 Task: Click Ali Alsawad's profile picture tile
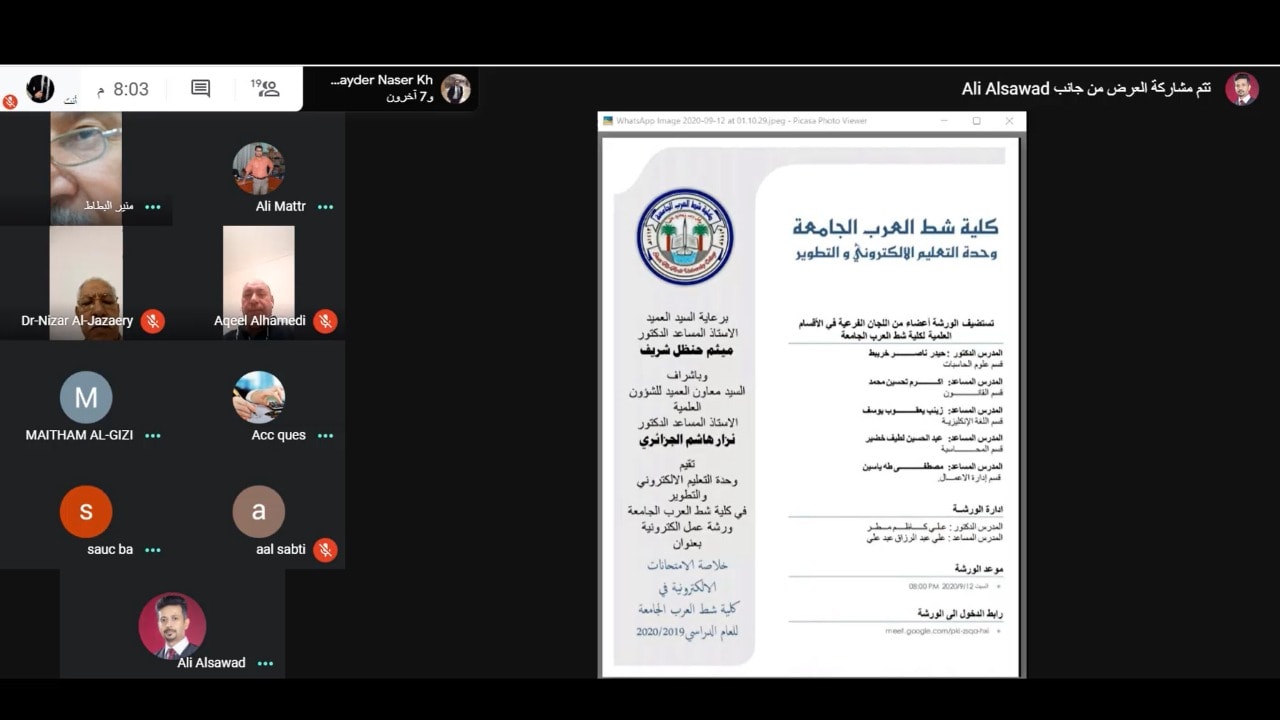(172, 625)
